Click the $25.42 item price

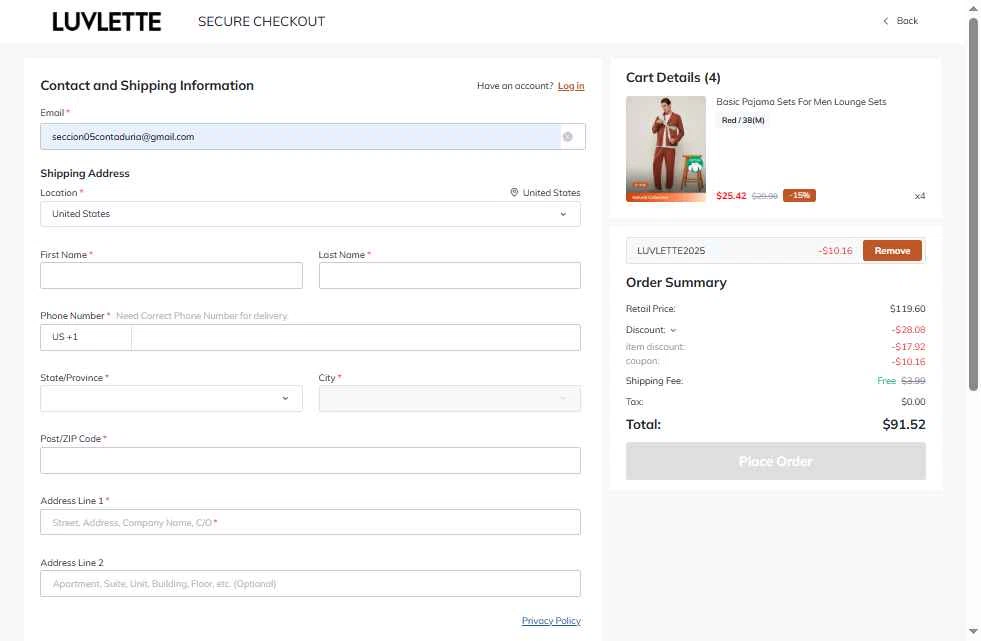[731, 196]
